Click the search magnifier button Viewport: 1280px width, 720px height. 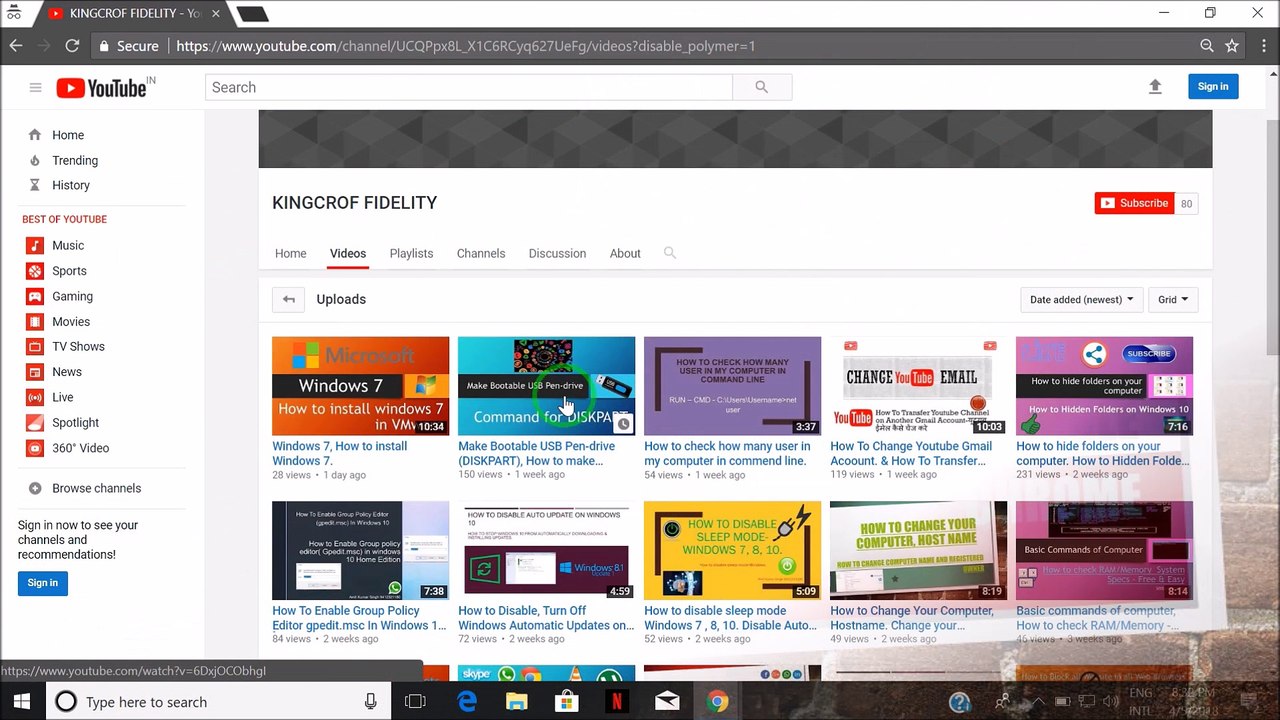click(762, 87)
